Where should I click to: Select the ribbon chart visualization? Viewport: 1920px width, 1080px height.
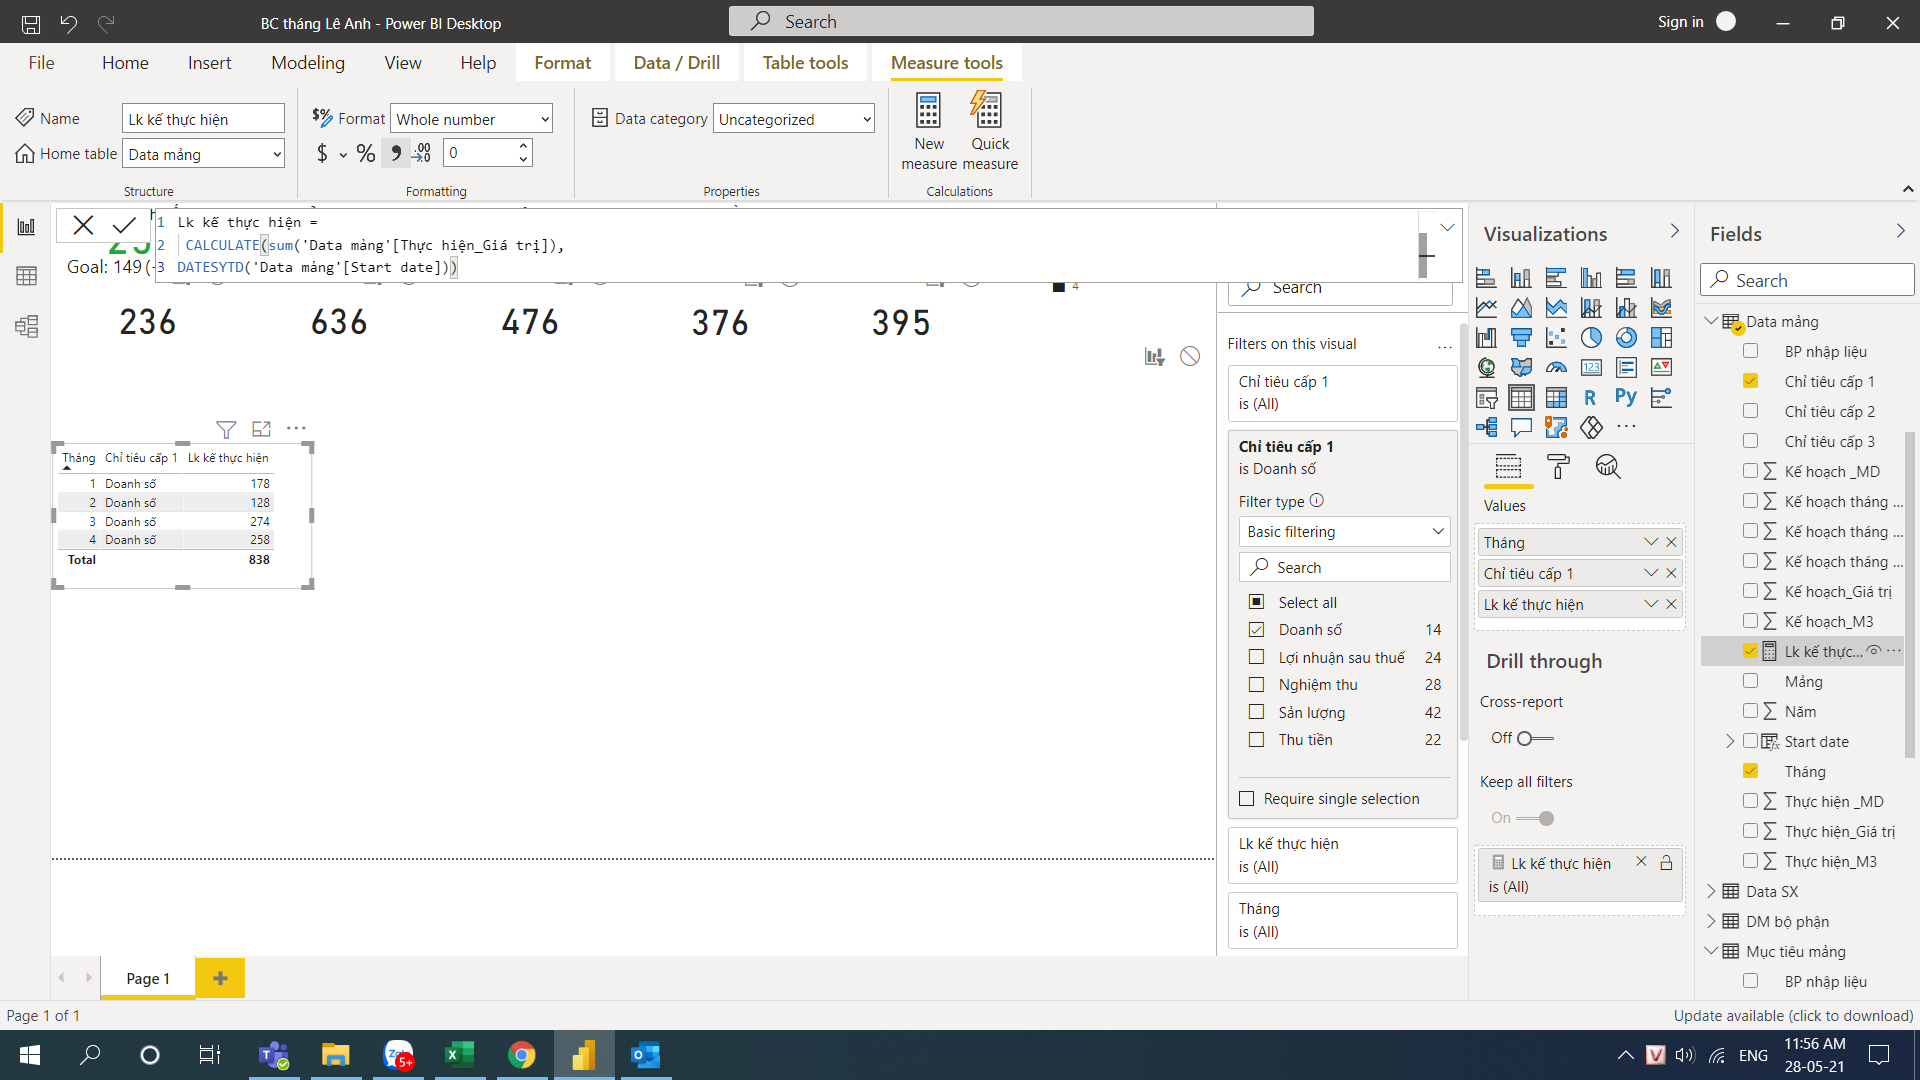(1661, 308)
